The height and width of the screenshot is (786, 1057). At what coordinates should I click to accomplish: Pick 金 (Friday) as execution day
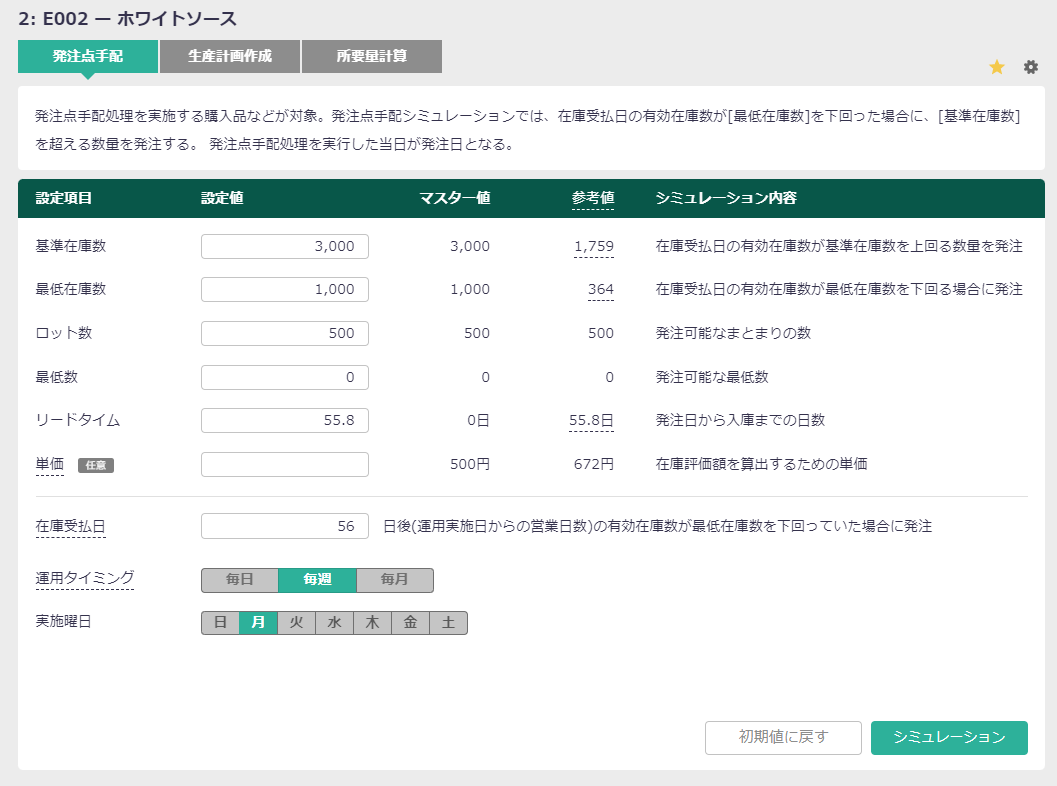410,623
